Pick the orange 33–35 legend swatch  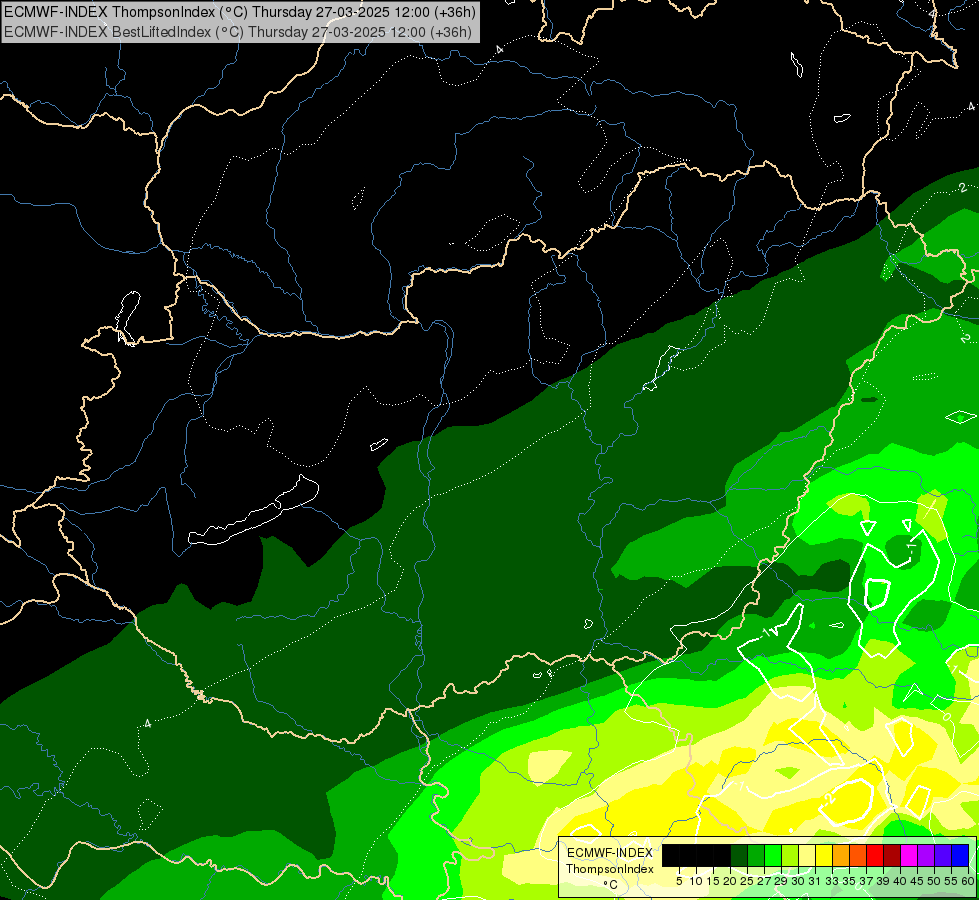(x=841, y=855)
